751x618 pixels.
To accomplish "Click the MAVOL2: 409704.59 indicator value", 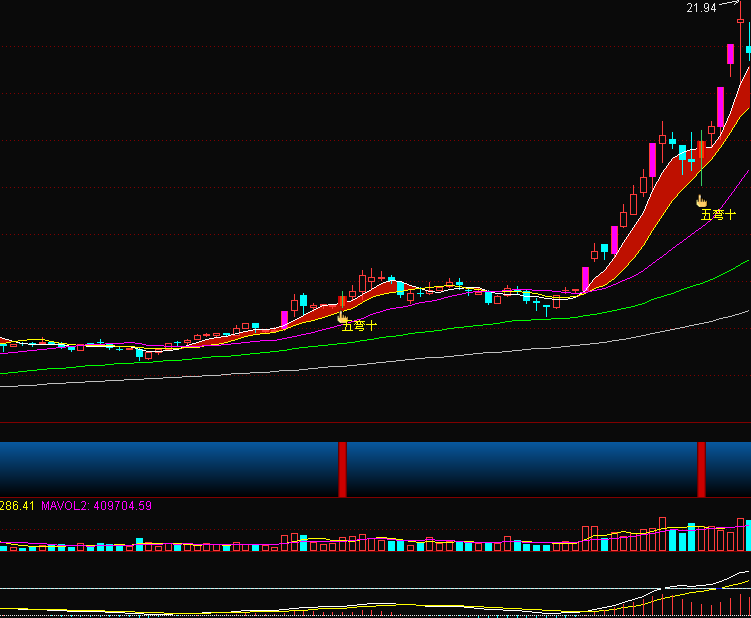I will 96,506.
